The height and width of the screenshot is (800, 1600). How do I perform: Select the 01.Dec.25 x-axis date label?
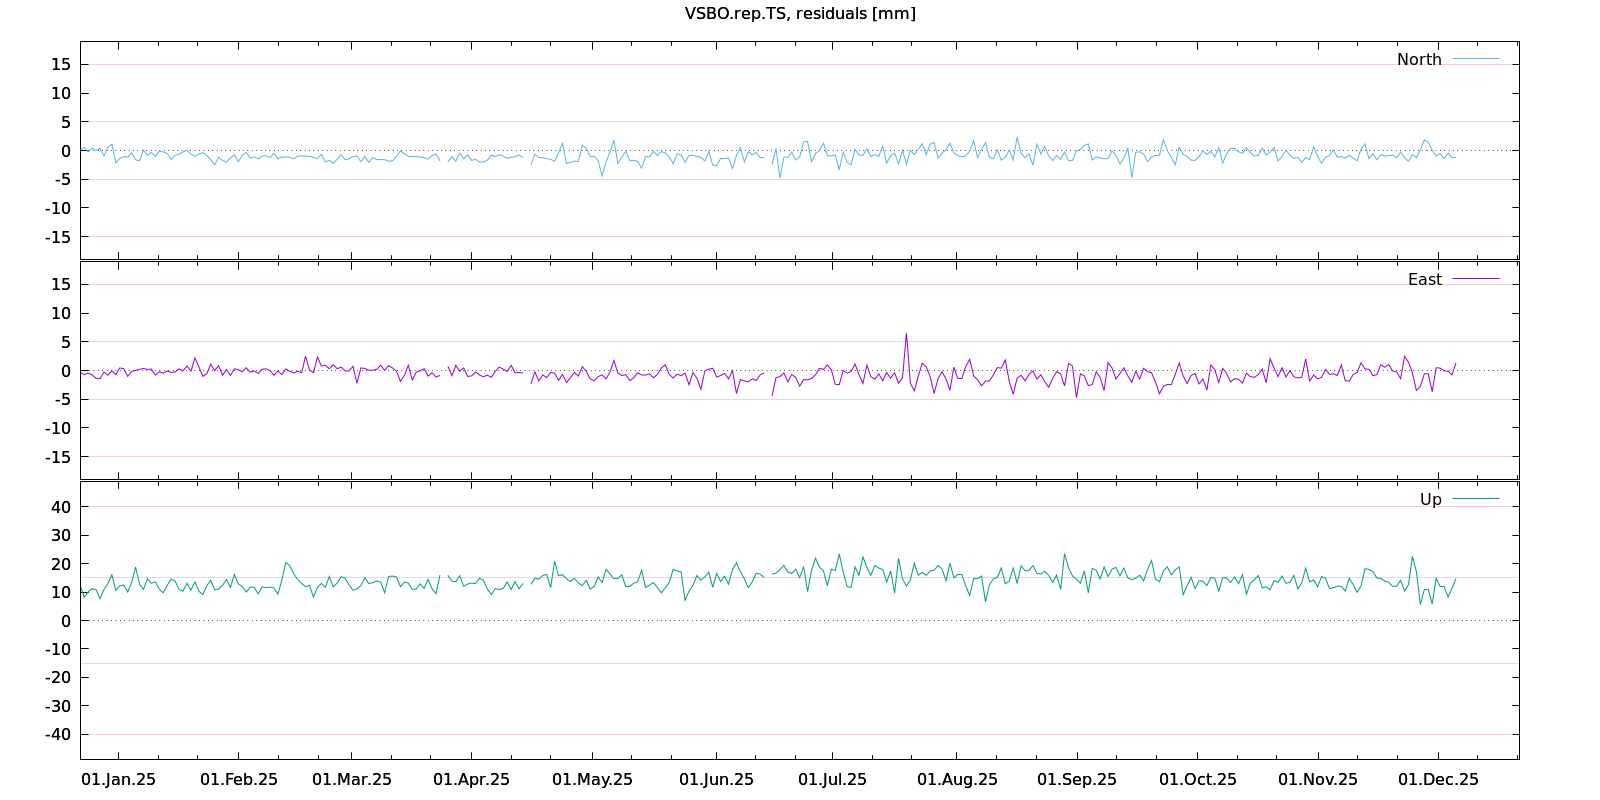tap(1438, 779)
